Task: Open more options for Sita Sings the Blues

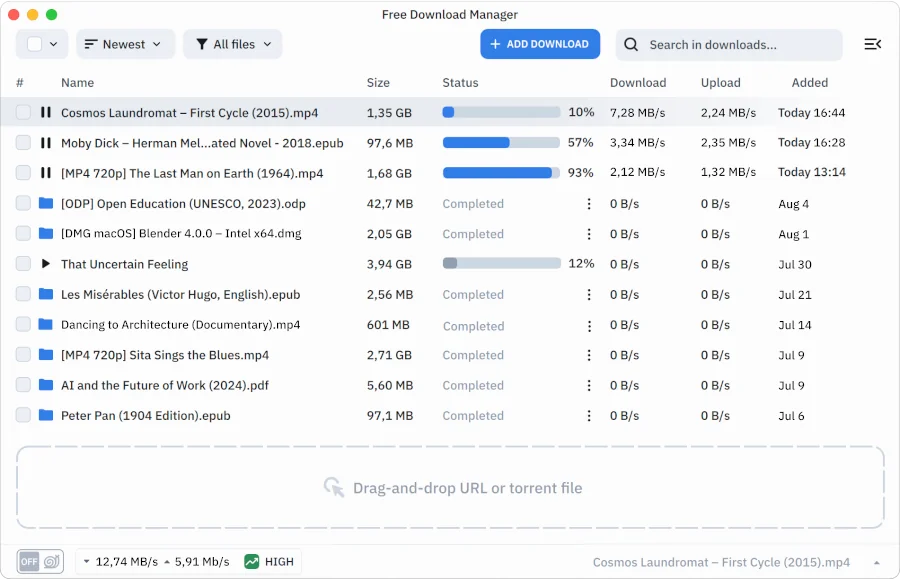Action: (x=589, y=355)
